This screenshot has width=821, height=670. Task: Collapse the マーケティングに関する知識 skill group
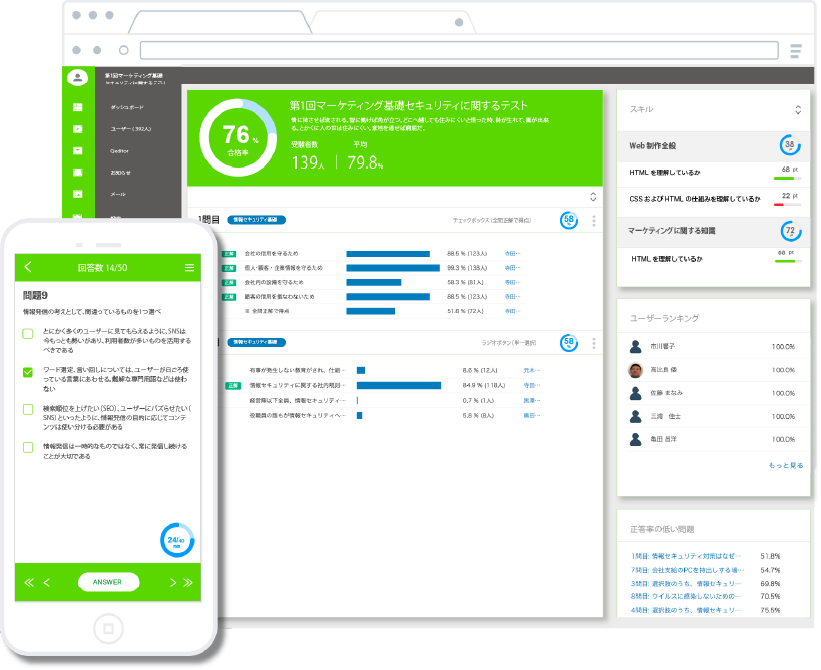(713, 231)
